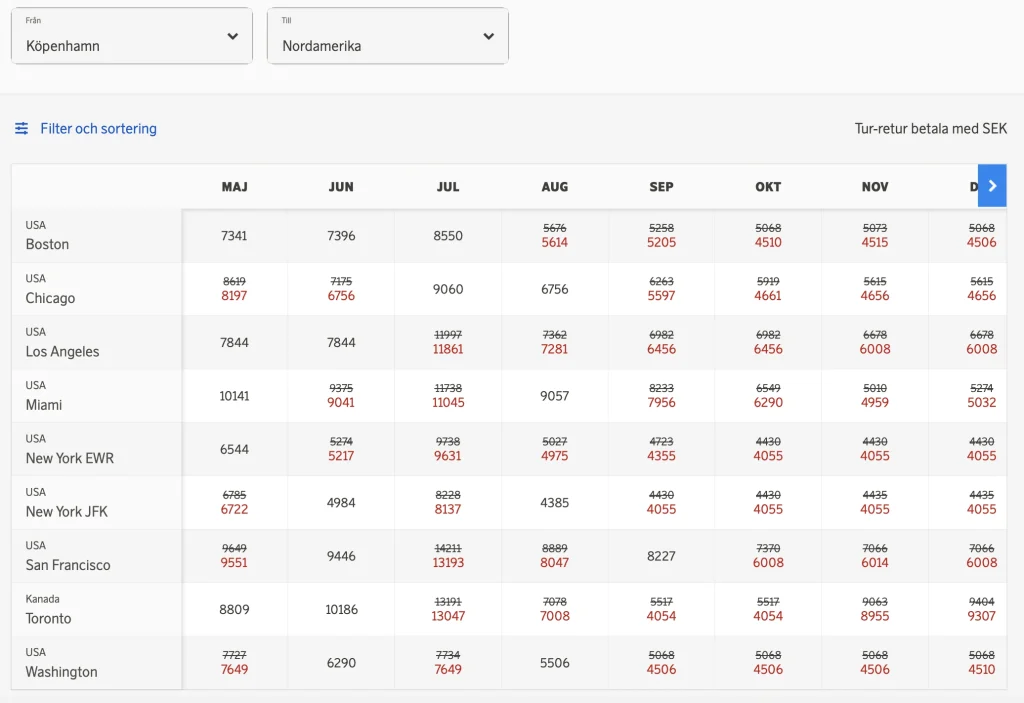Select the JUL column header
Image resolution: width=1024 pixels, height=703 pixels.
point(448,187)
